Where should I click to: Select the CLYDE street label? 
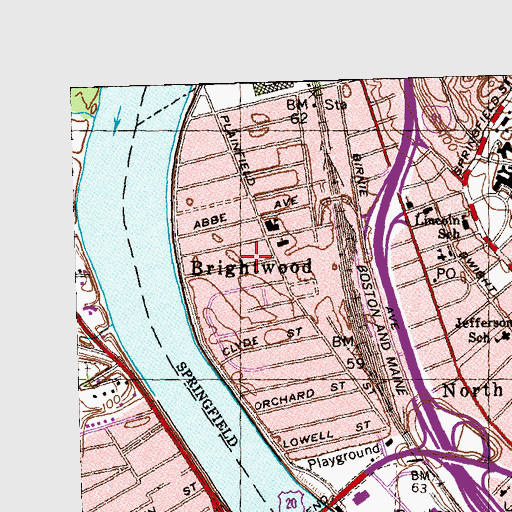click(240, 346)
